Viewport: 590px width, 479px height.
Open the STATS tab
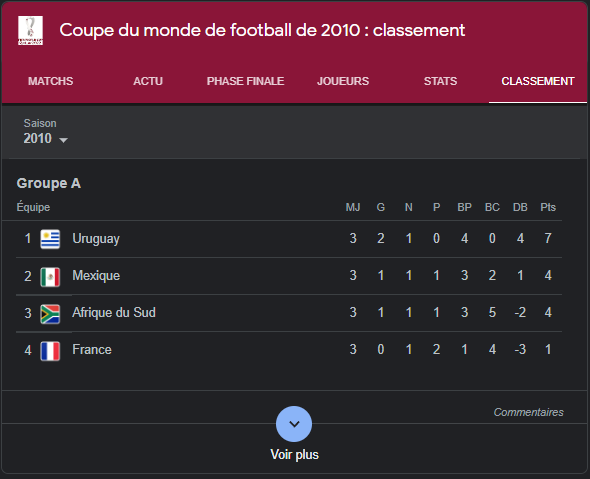440,81
